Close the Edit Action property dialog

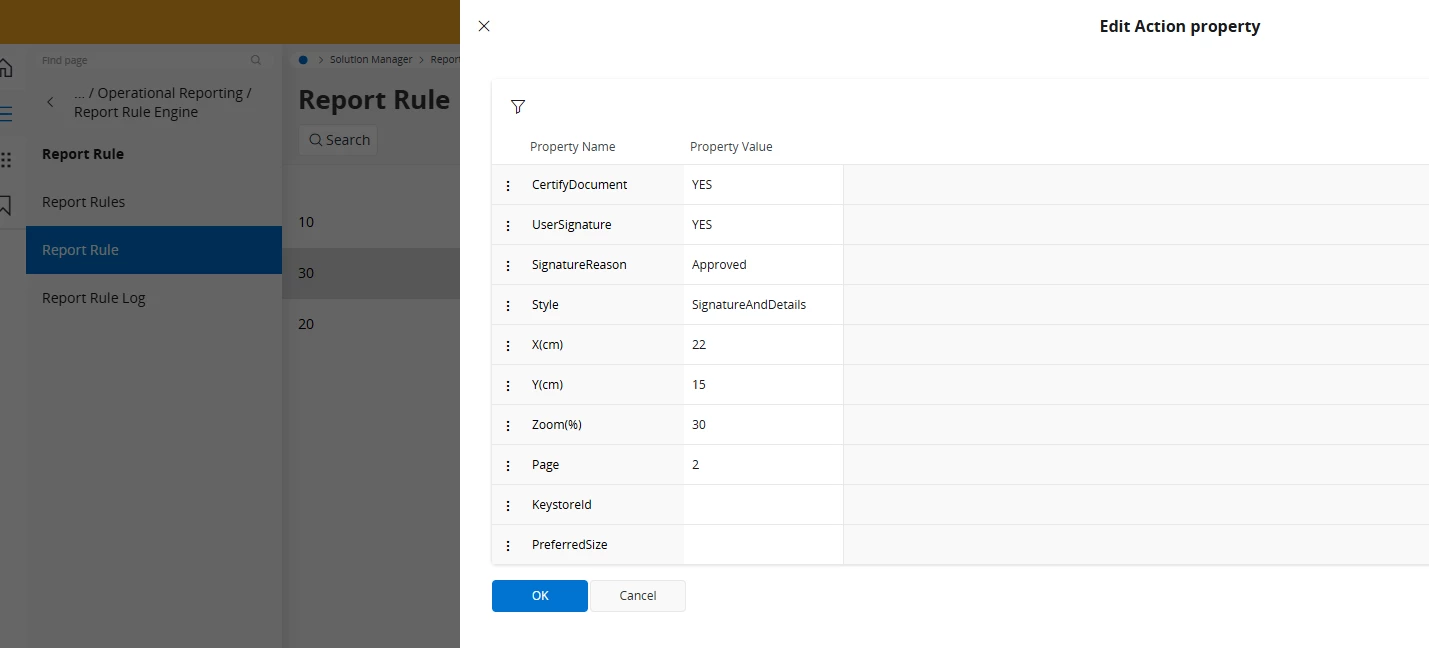coord(484,26)
